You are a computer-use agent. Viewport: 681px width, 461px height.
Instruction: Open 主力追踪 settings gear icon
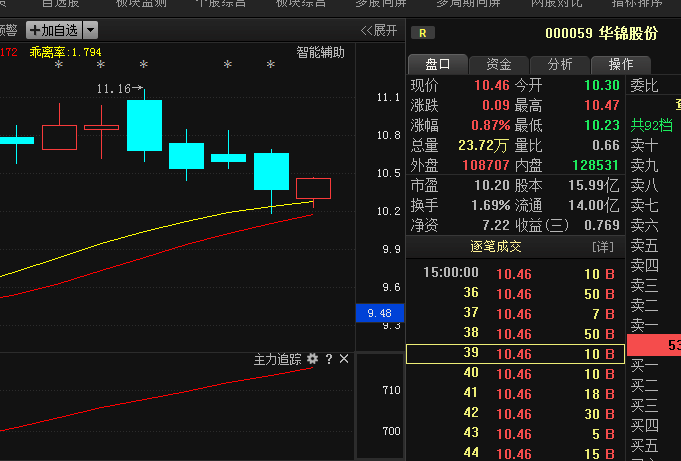[312, 359]
